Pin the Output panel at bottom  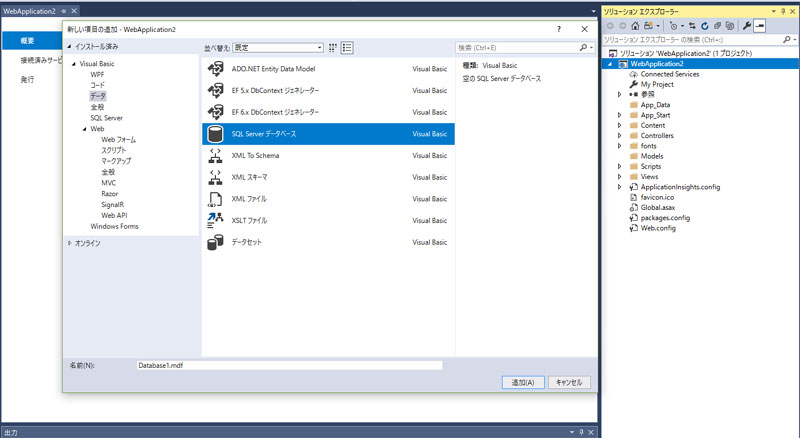(x=581, y=432)
